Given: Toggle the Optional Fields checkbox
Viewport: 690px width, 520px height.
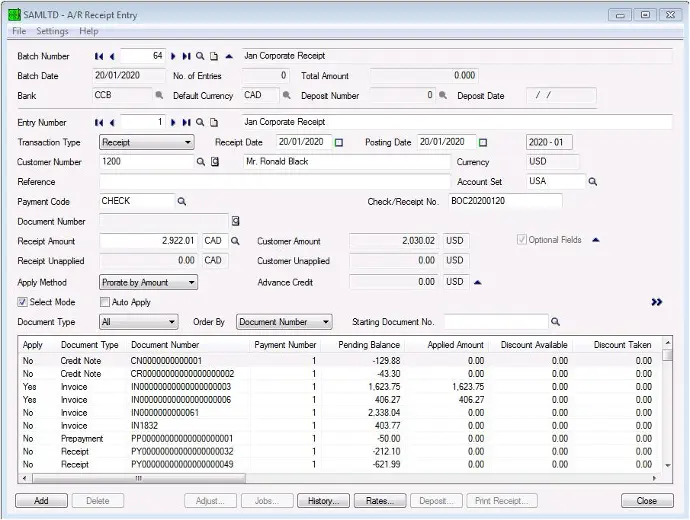Looking at the screenshot, I should coord(521,240).
